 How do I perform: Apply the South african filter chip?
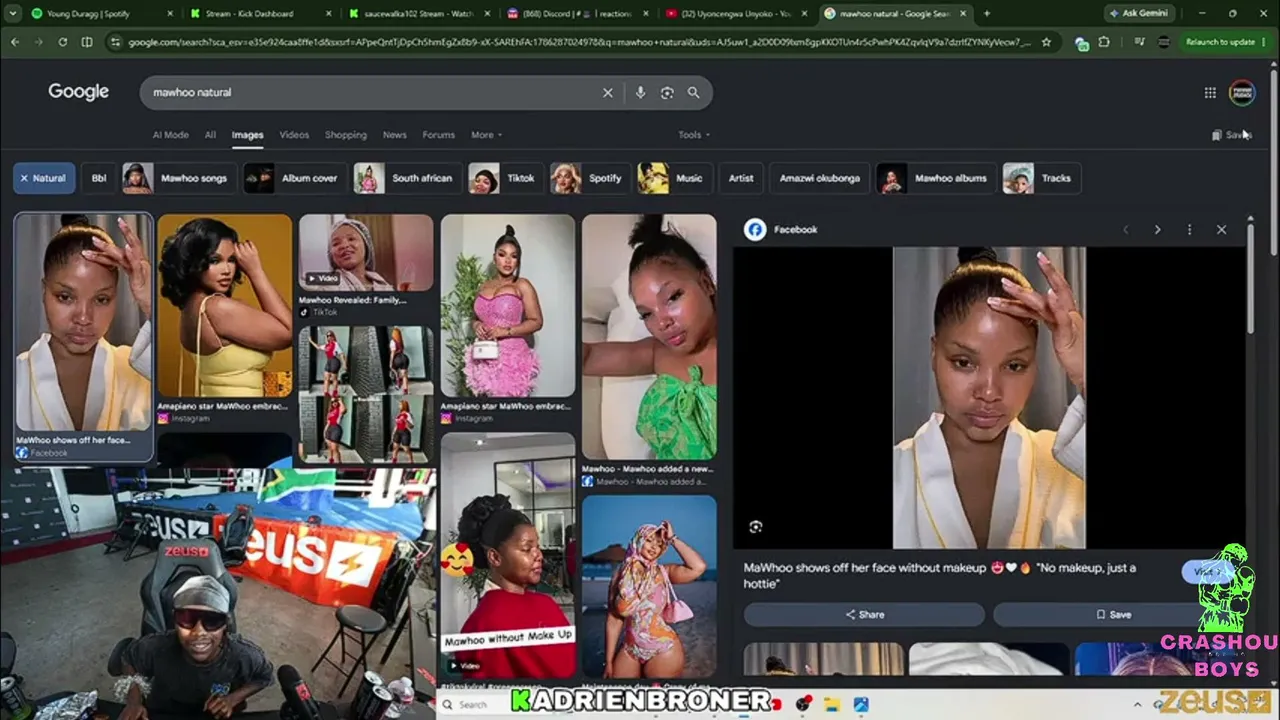[x=407, y=178]
